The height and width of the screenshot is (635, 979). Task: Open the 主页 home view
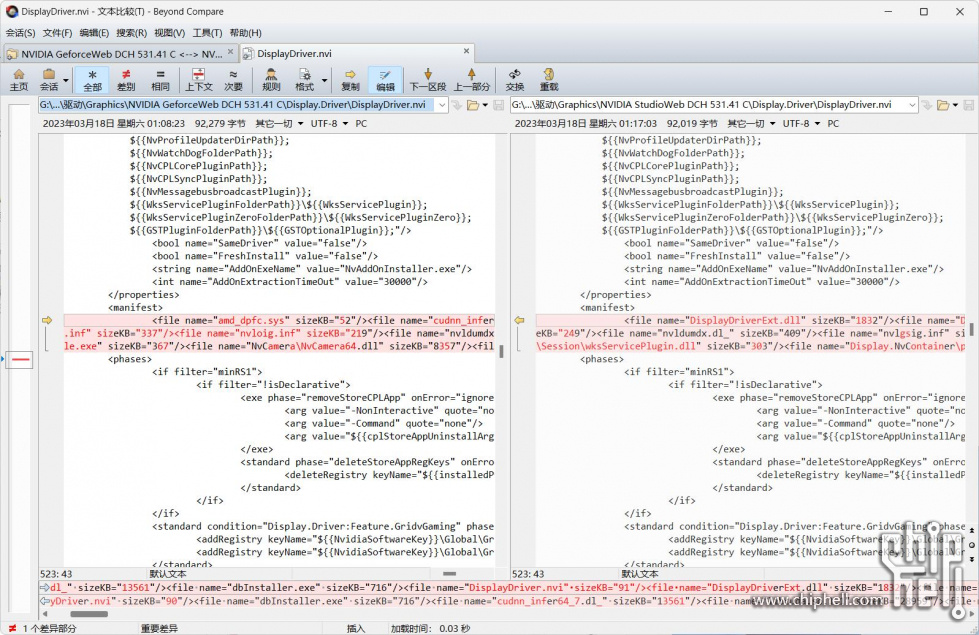pos(19,80)
